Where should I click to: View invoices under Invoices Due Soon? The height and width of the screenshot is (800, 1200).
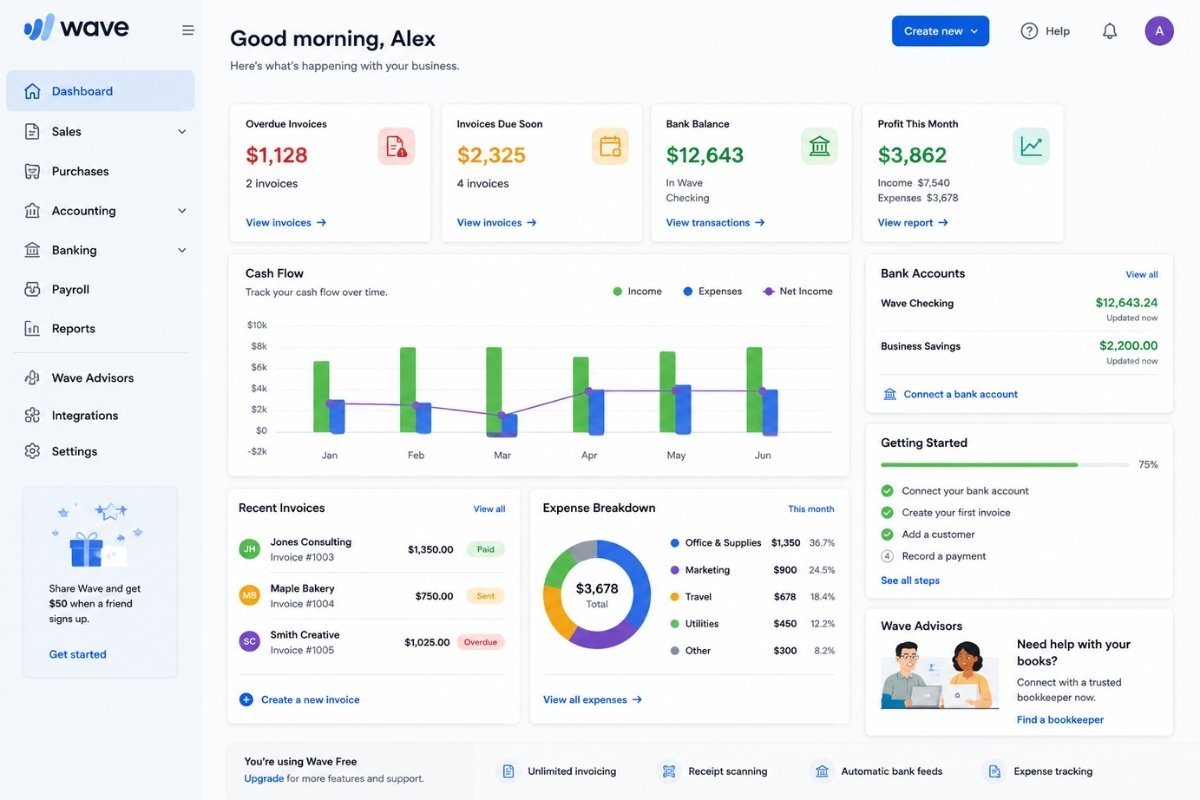pyautogui.click(x=497, y=222)
